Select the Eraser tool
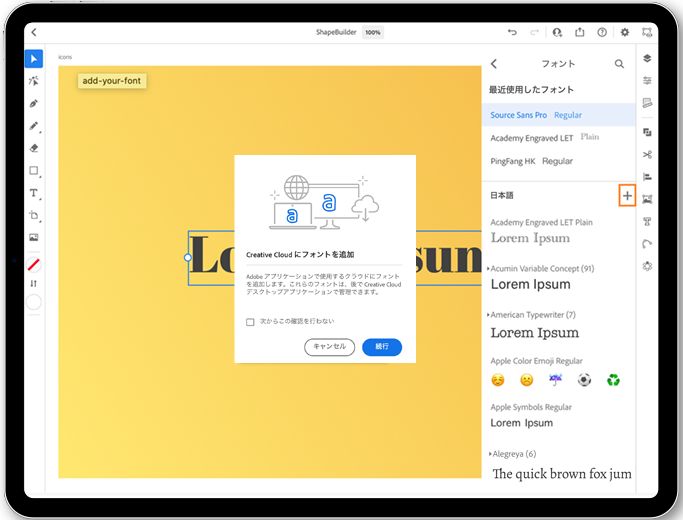The width and height of the screenshot is (683, 520). [34, 148]
